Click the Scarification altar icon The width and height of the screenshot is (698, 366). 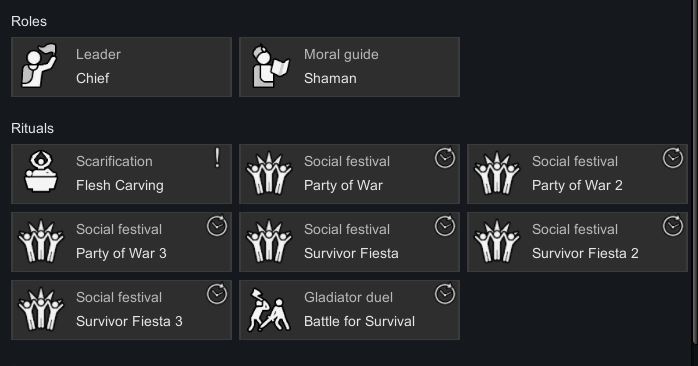[x=41, y=171]
